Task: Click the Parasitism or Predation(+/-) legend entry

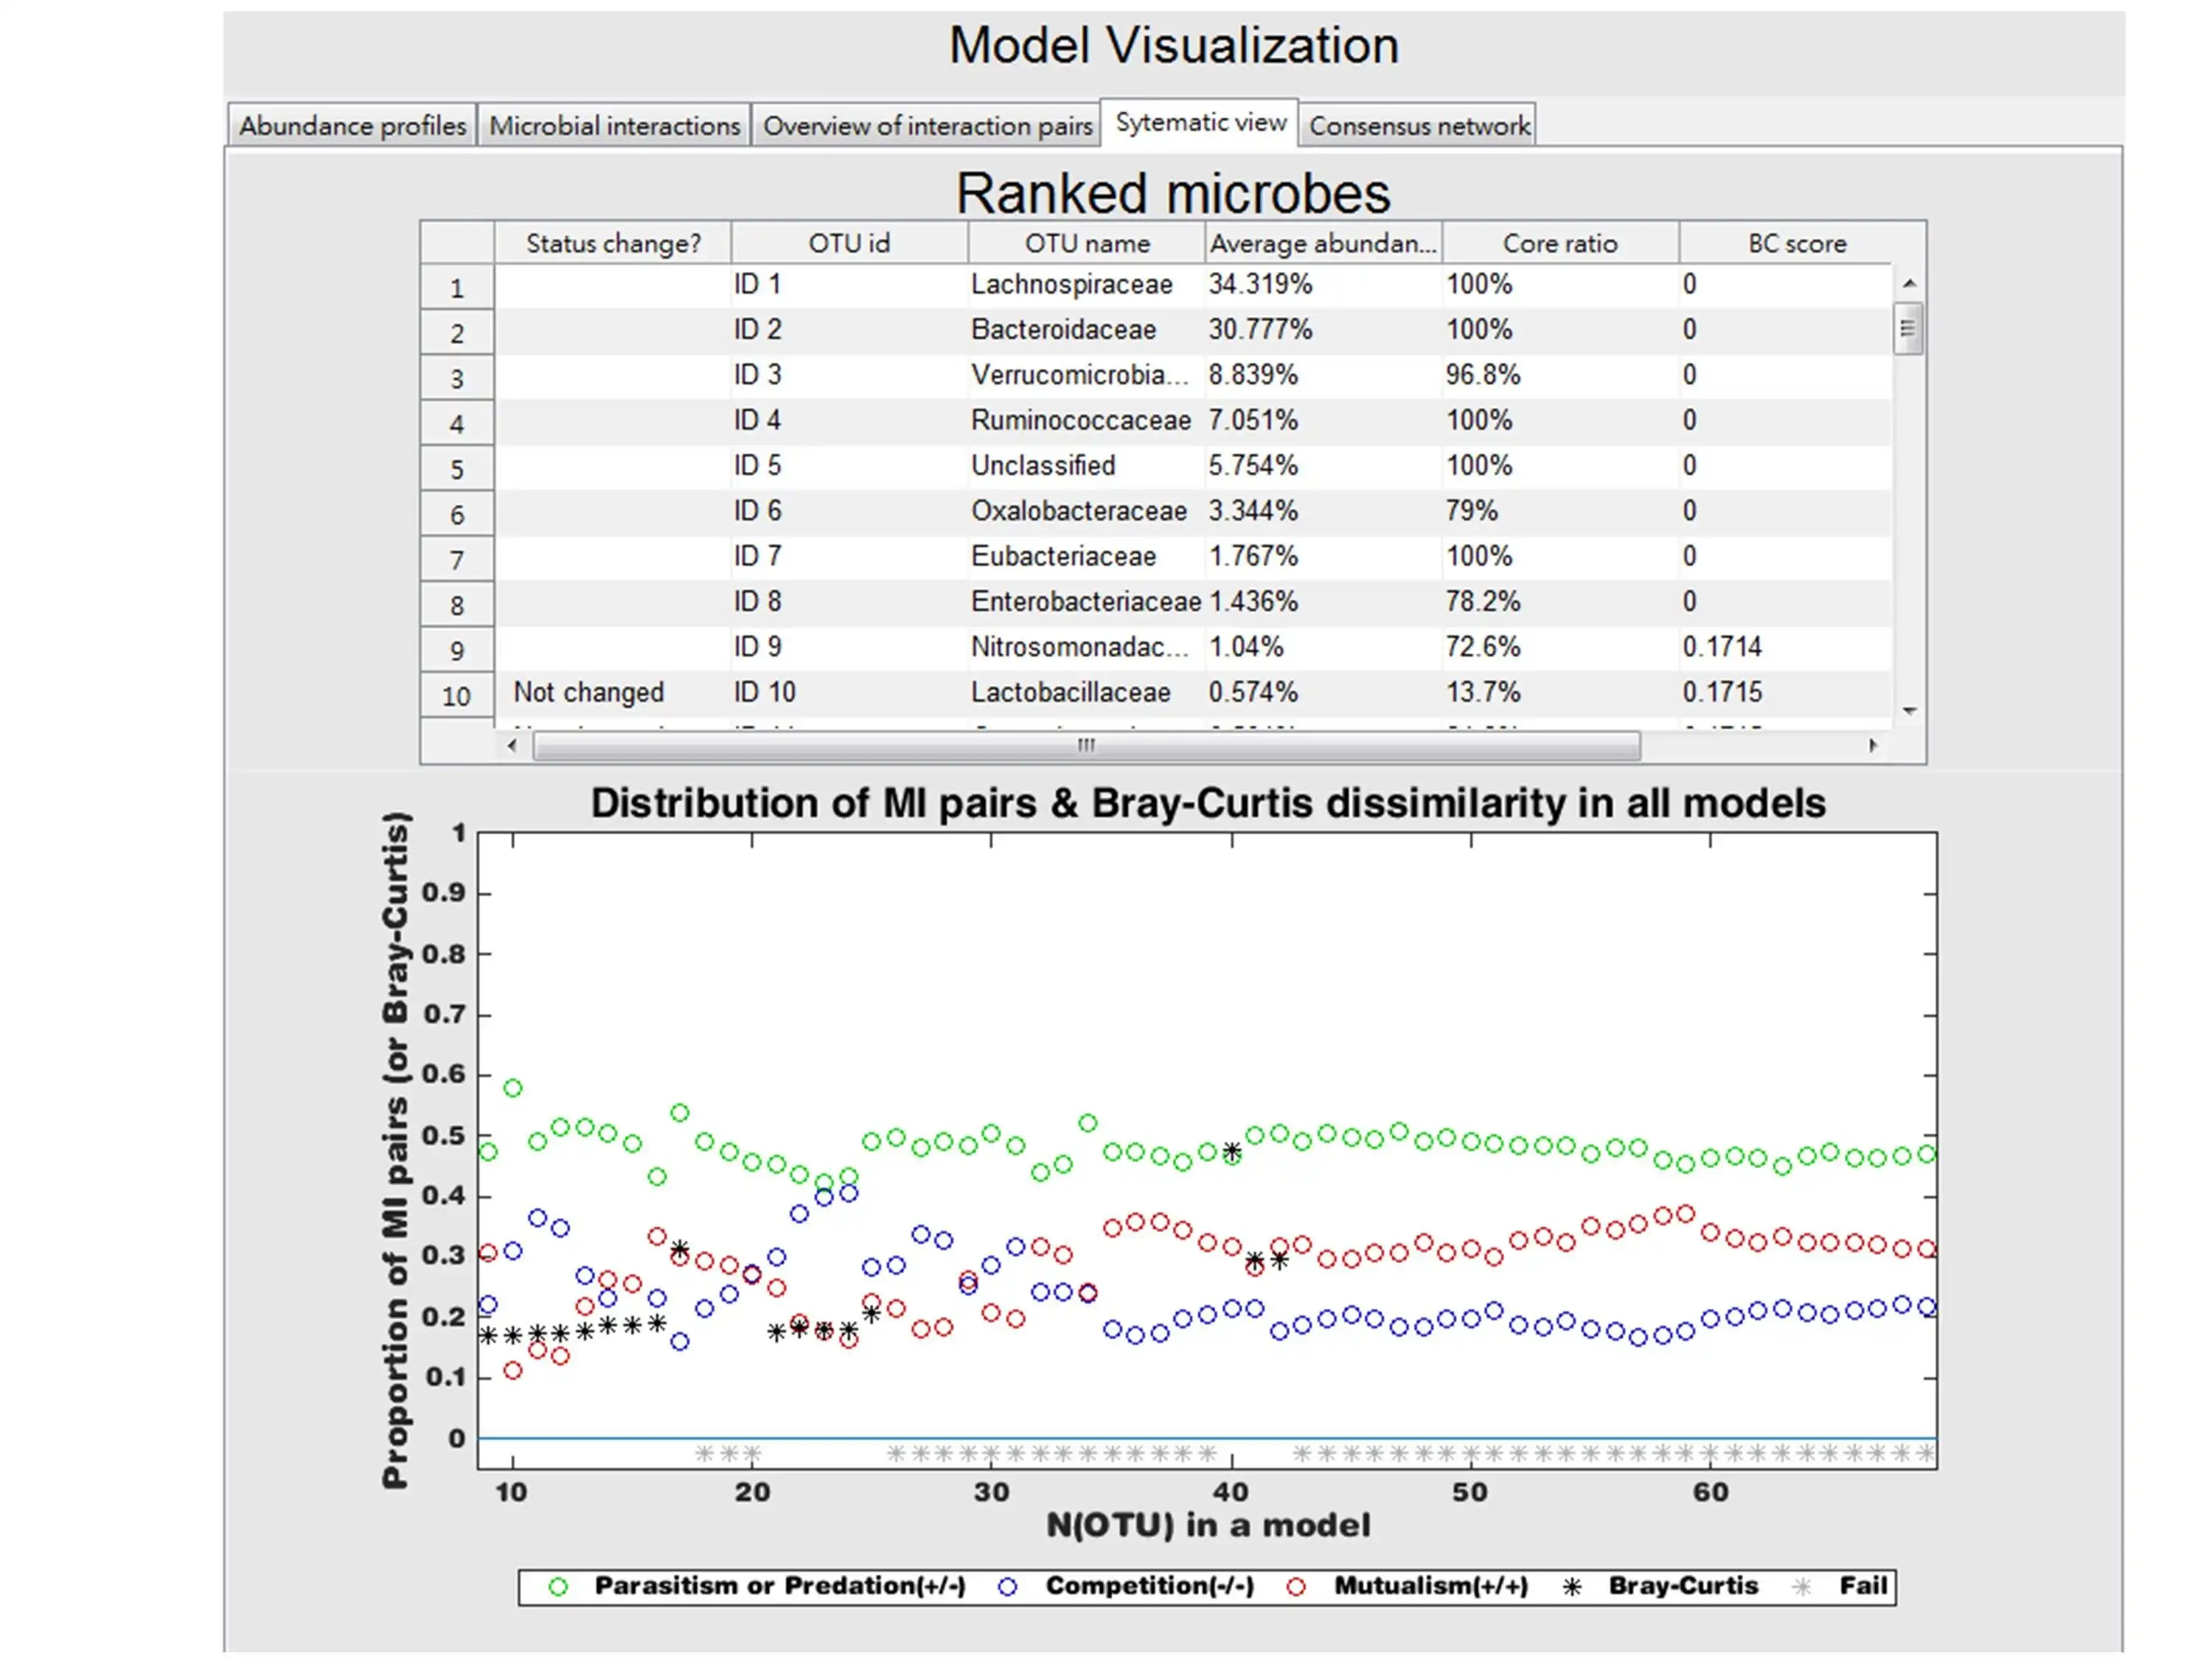Action: point(757,1586)
